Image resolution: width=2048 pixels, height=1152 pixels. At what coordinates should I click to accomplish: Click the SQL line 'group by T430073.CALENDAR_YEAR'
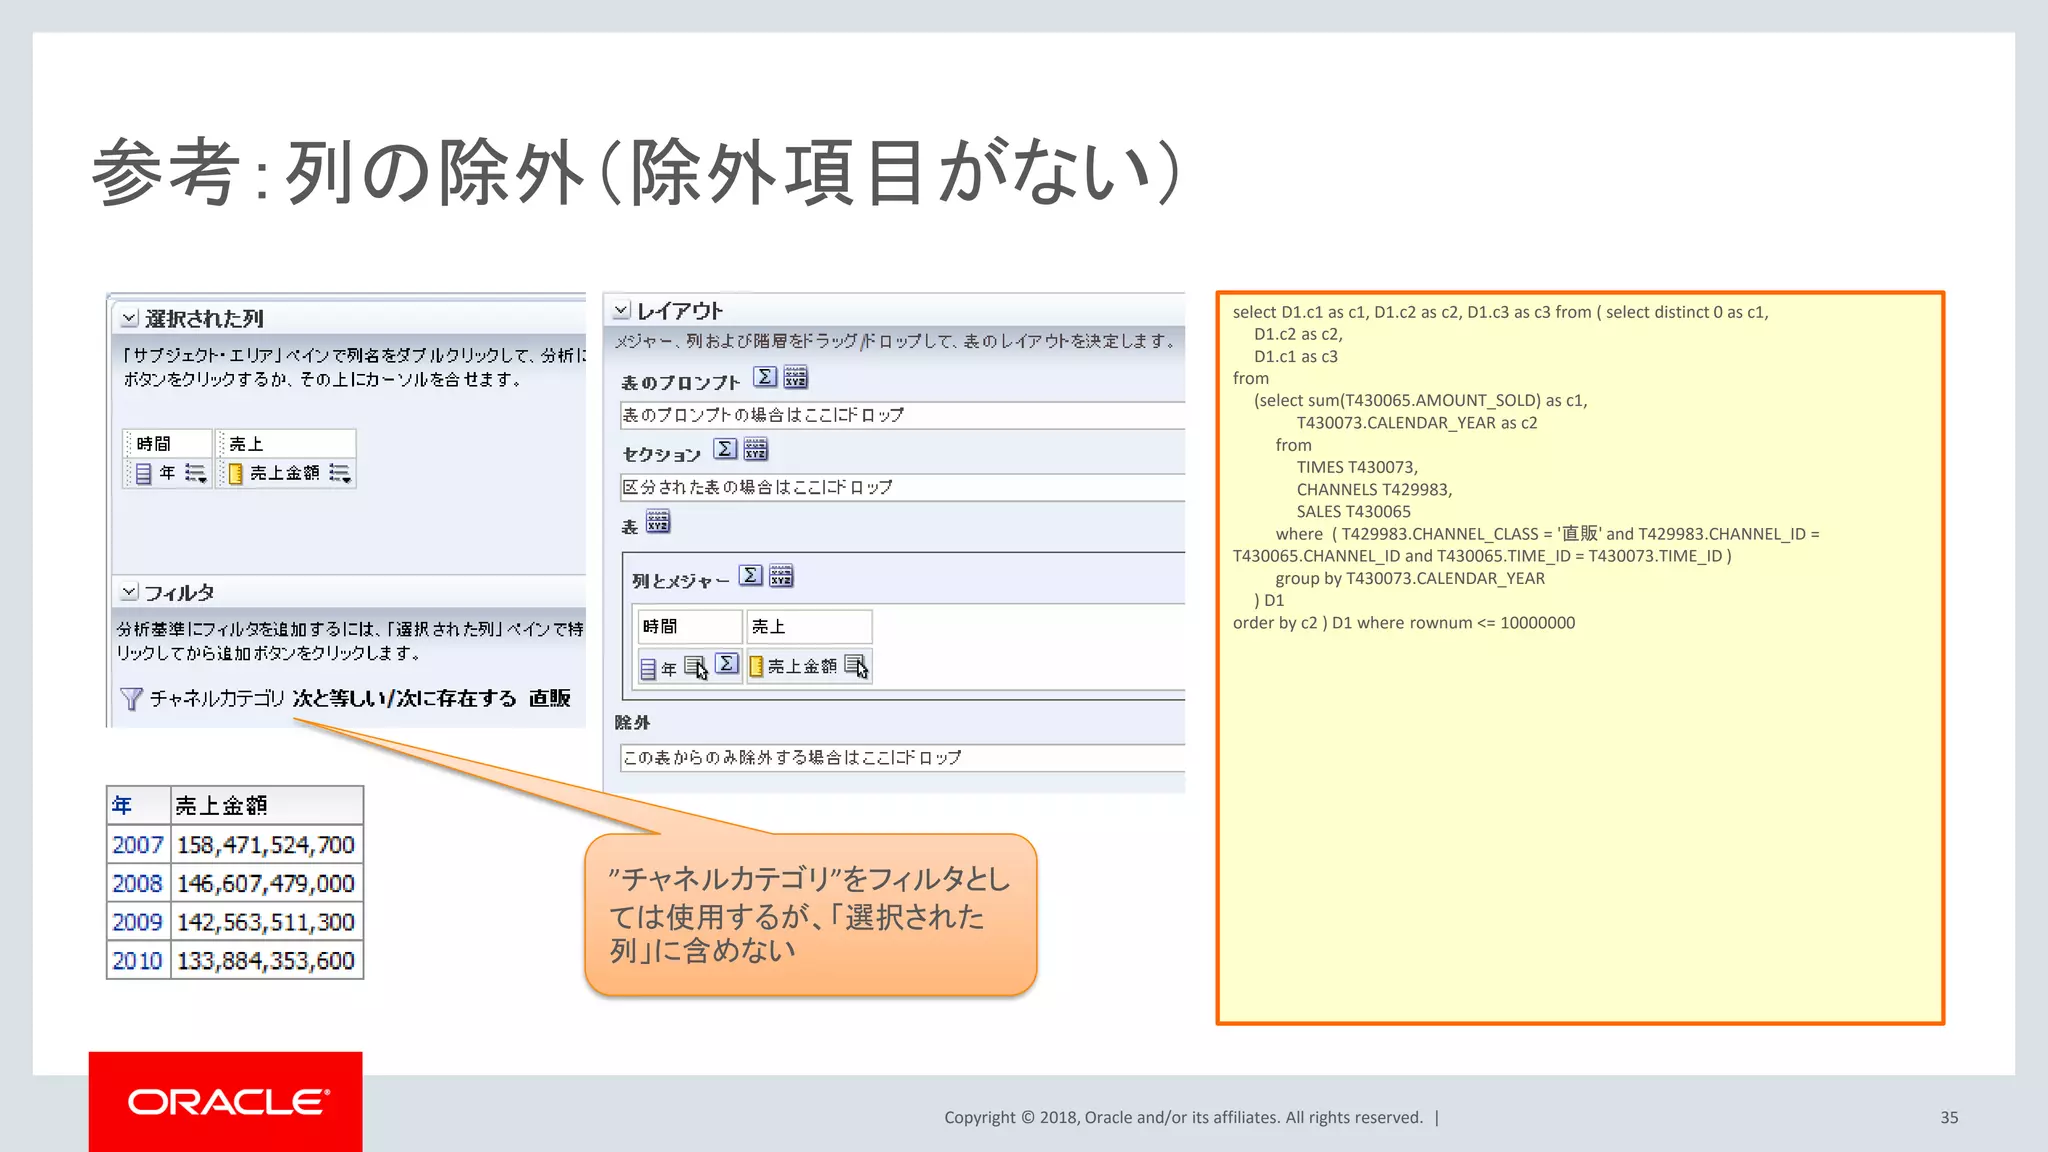1410,578
